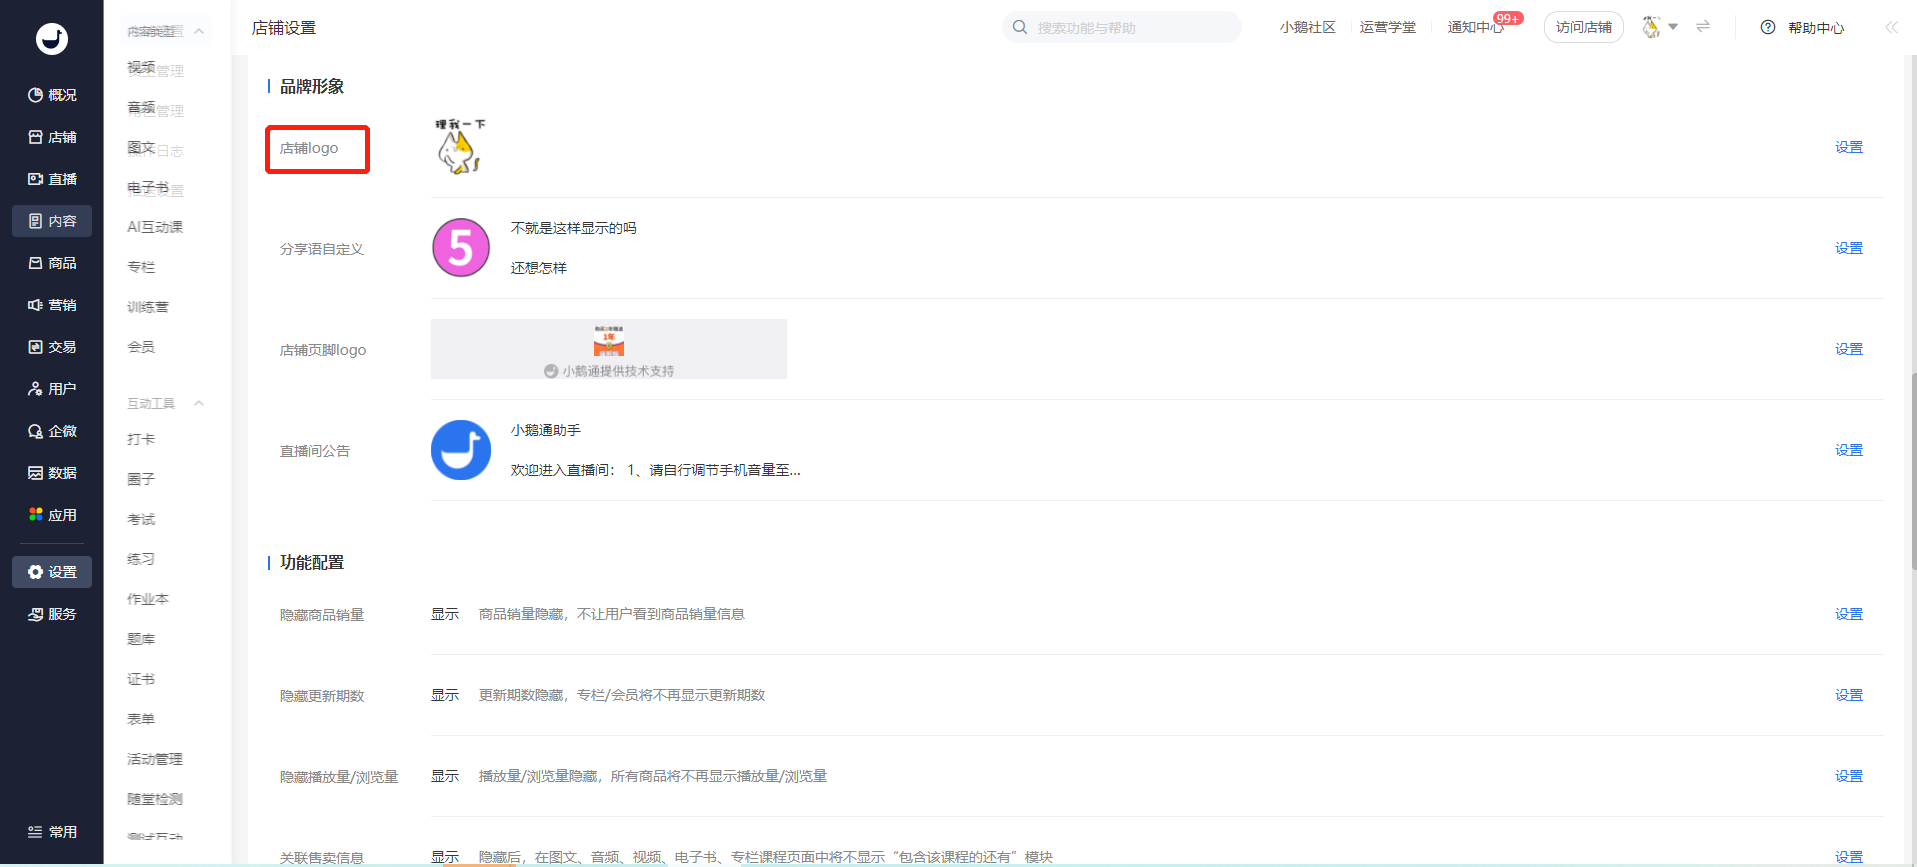Focus the 搜索功能与帮助 search field
The height and width of the screenshot is (867, 1917).
[1122, 27]
